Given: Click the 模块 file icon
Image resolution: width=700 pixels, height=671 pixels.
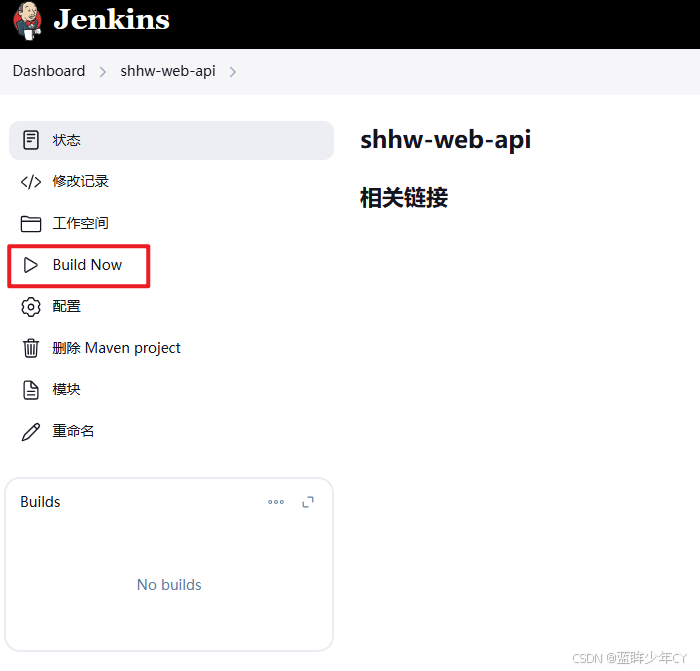Looking at the screenshot, I should pyautogui.click(x=31, y=390).
